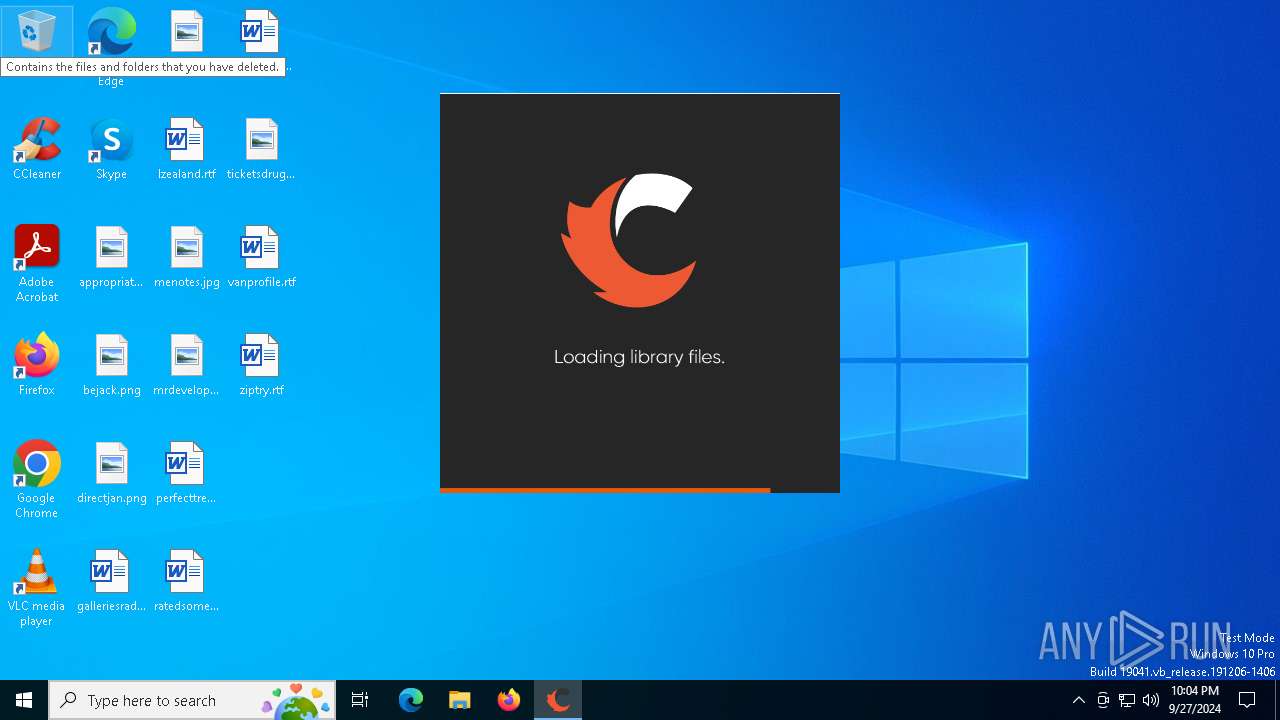This screenshot has height=720, width=1280.
Task: Launch the Firefox desktop shortcut
Action: pyautogui.click(x=37, y=365)
